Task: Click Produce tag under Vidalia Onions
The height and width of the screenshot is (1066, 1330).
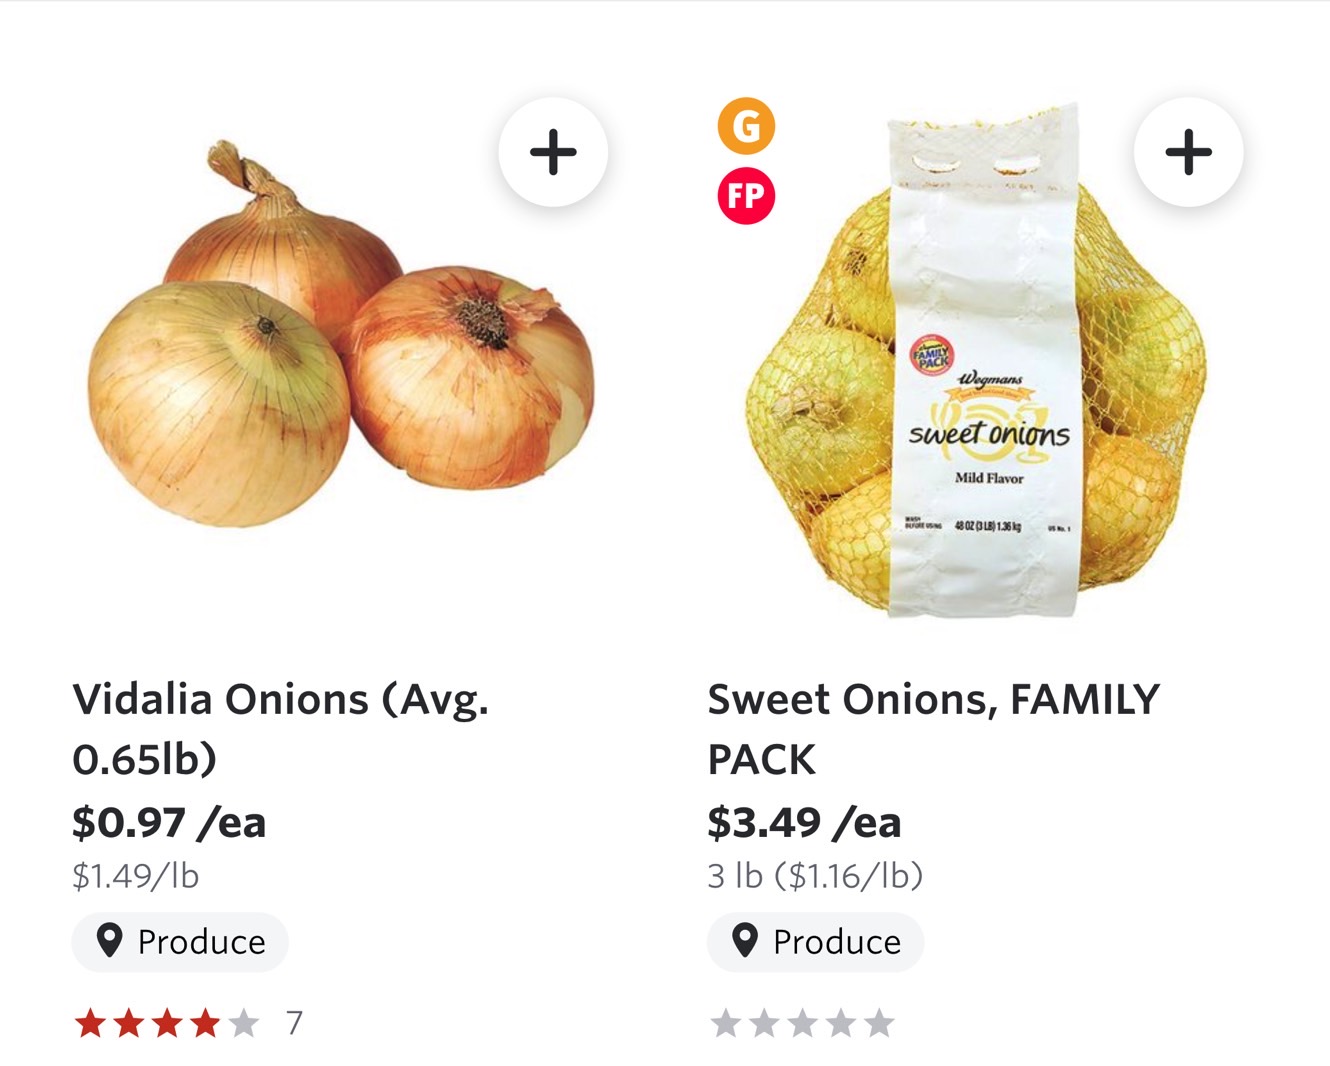Action: 180,942
